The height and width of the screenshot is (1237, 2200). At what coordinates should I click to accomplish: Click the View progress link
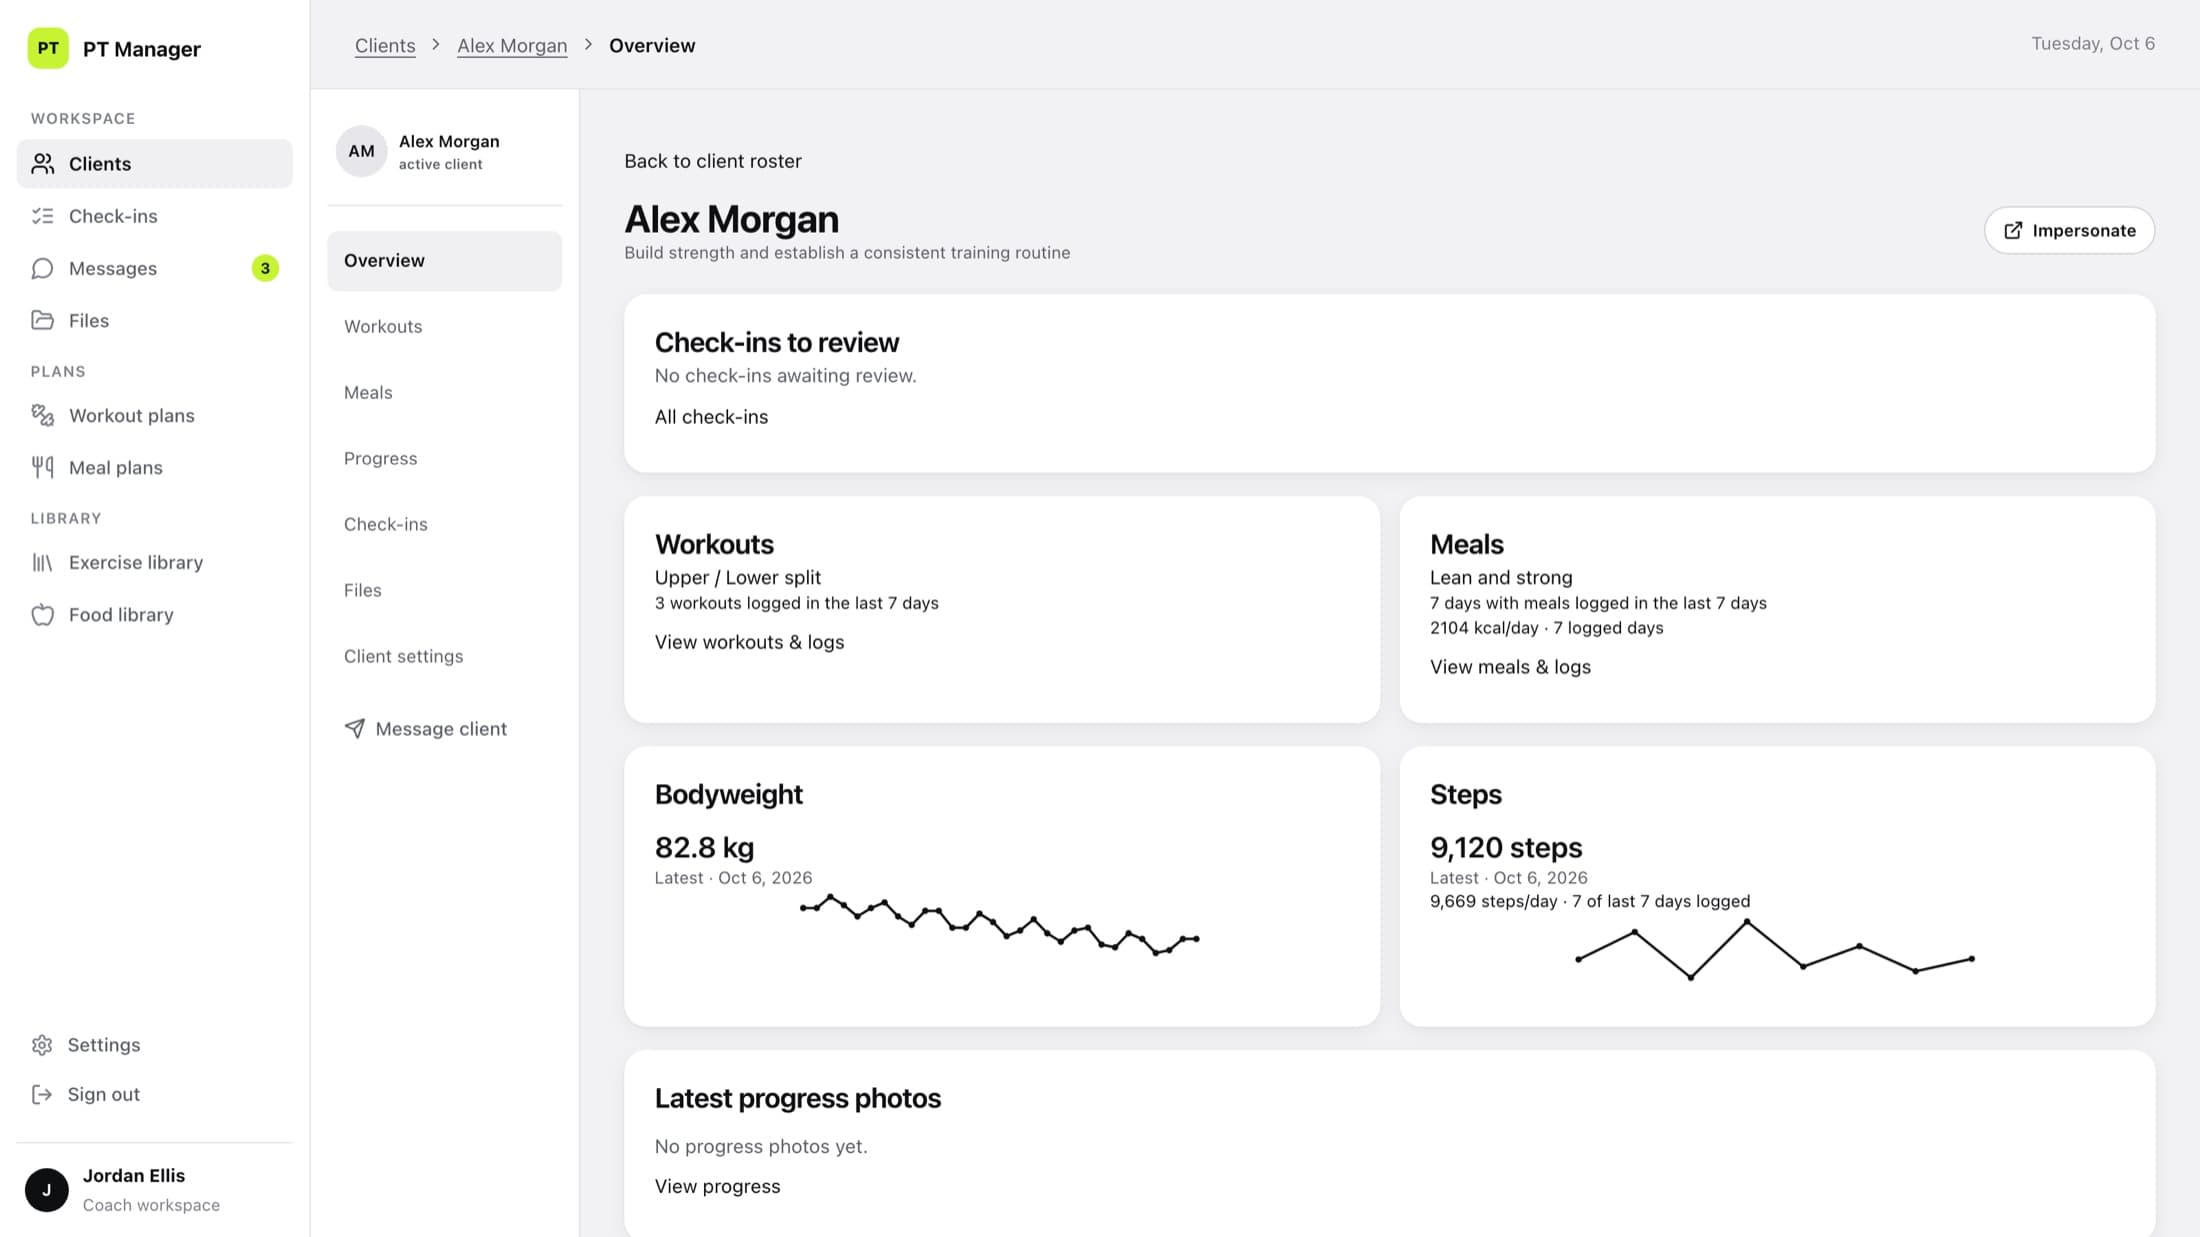tap(717, 1186)
